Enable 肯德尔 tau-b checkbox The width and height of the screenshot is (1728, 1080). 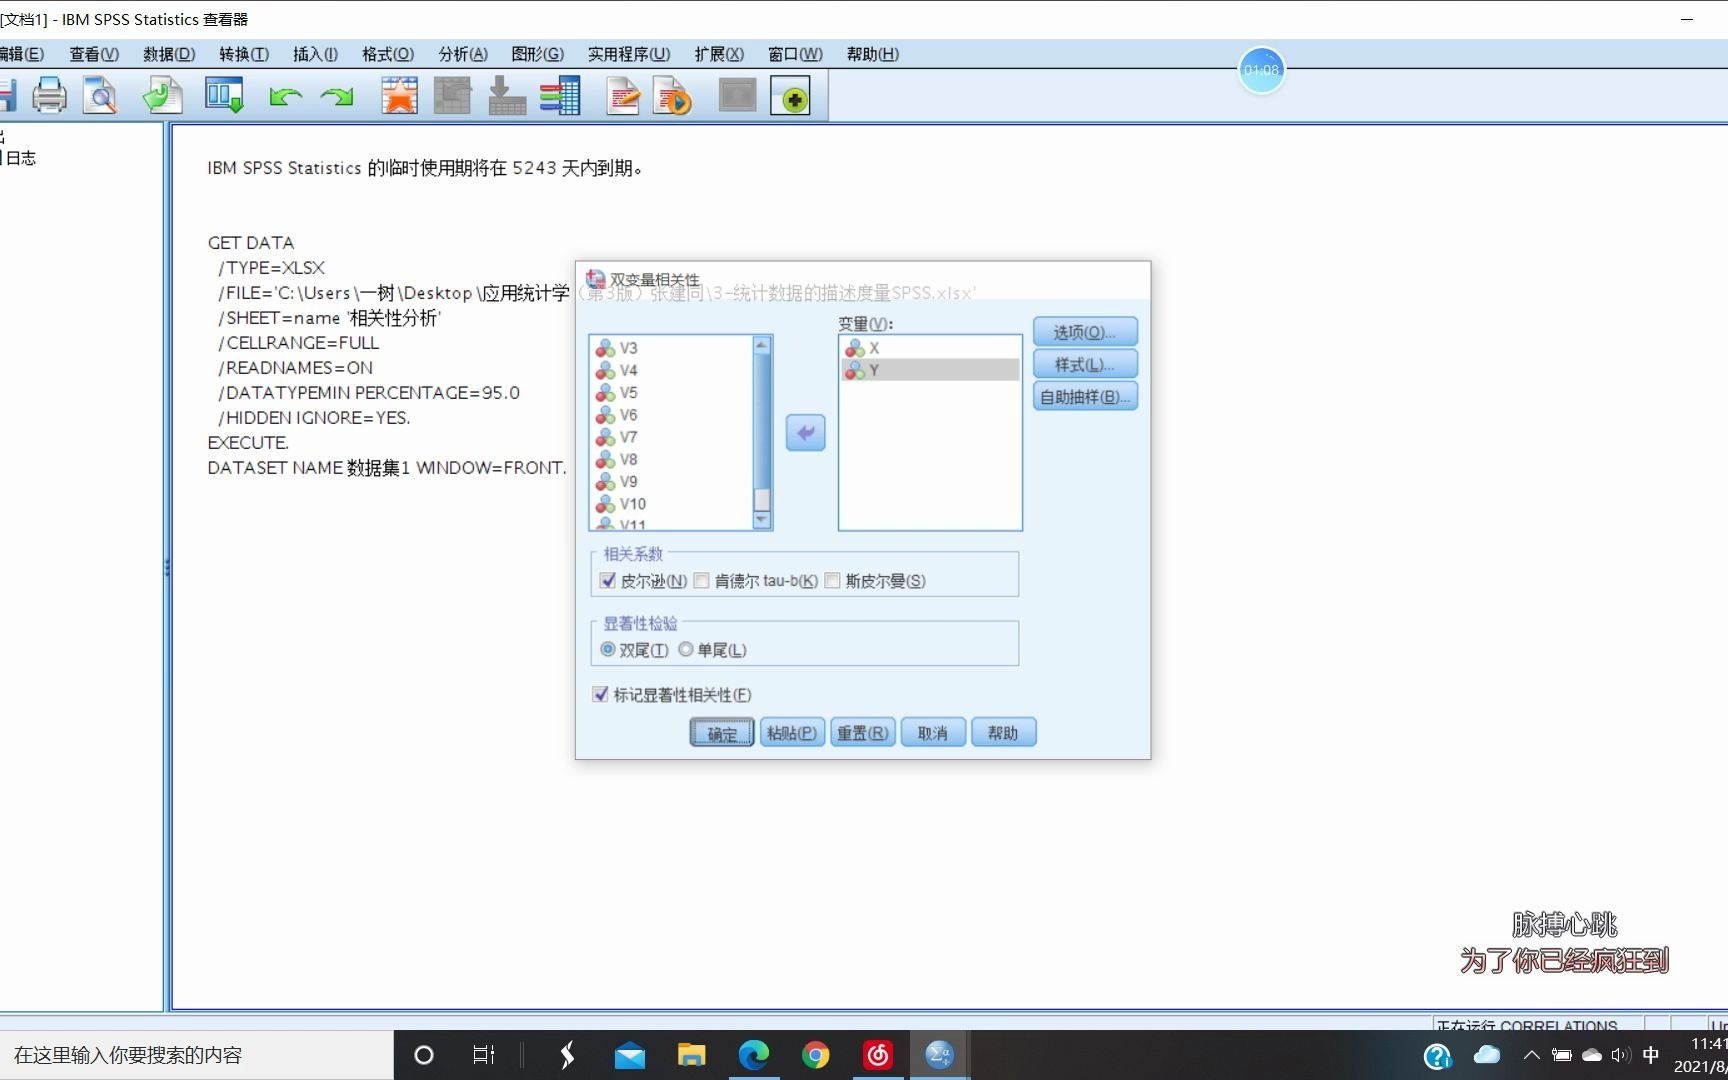(x=701, y=581)
